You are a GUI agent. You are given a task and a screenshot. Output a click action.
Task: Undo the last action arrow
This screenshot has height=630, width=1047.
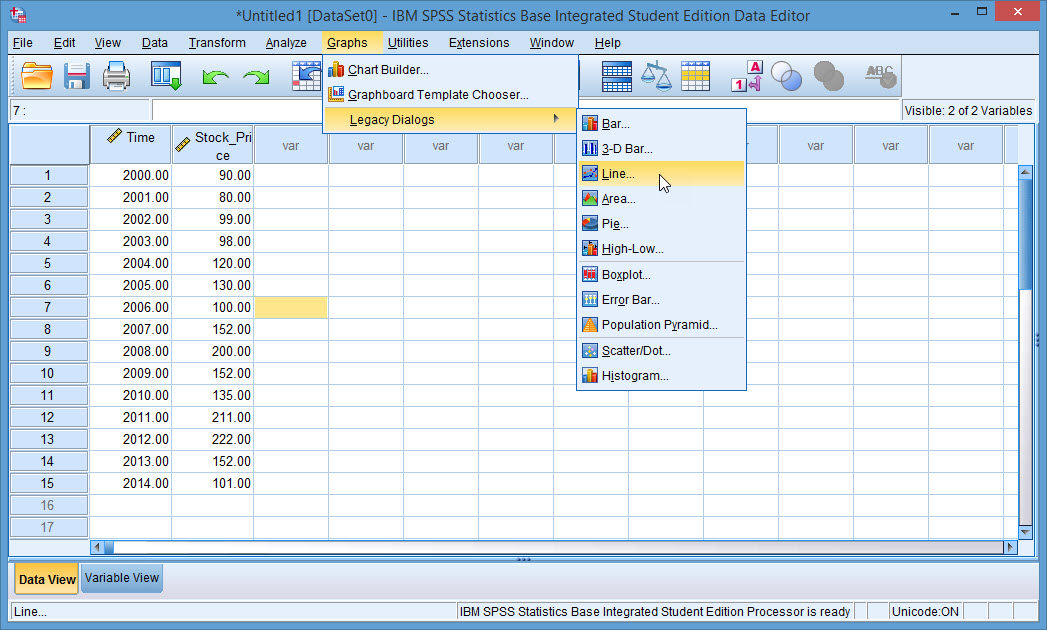(215, 77)
